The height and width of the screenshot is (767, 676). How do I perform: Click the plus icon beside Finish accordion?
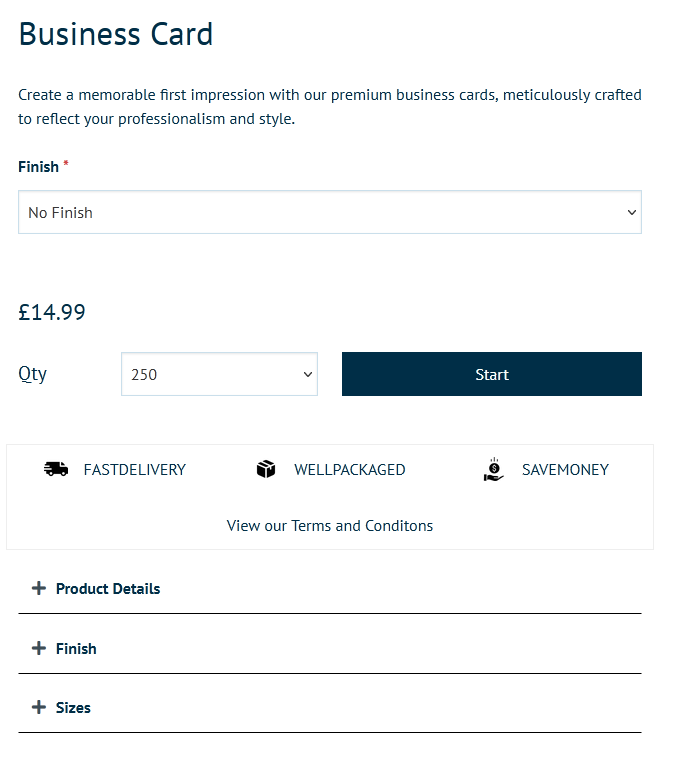click(39, 648)
